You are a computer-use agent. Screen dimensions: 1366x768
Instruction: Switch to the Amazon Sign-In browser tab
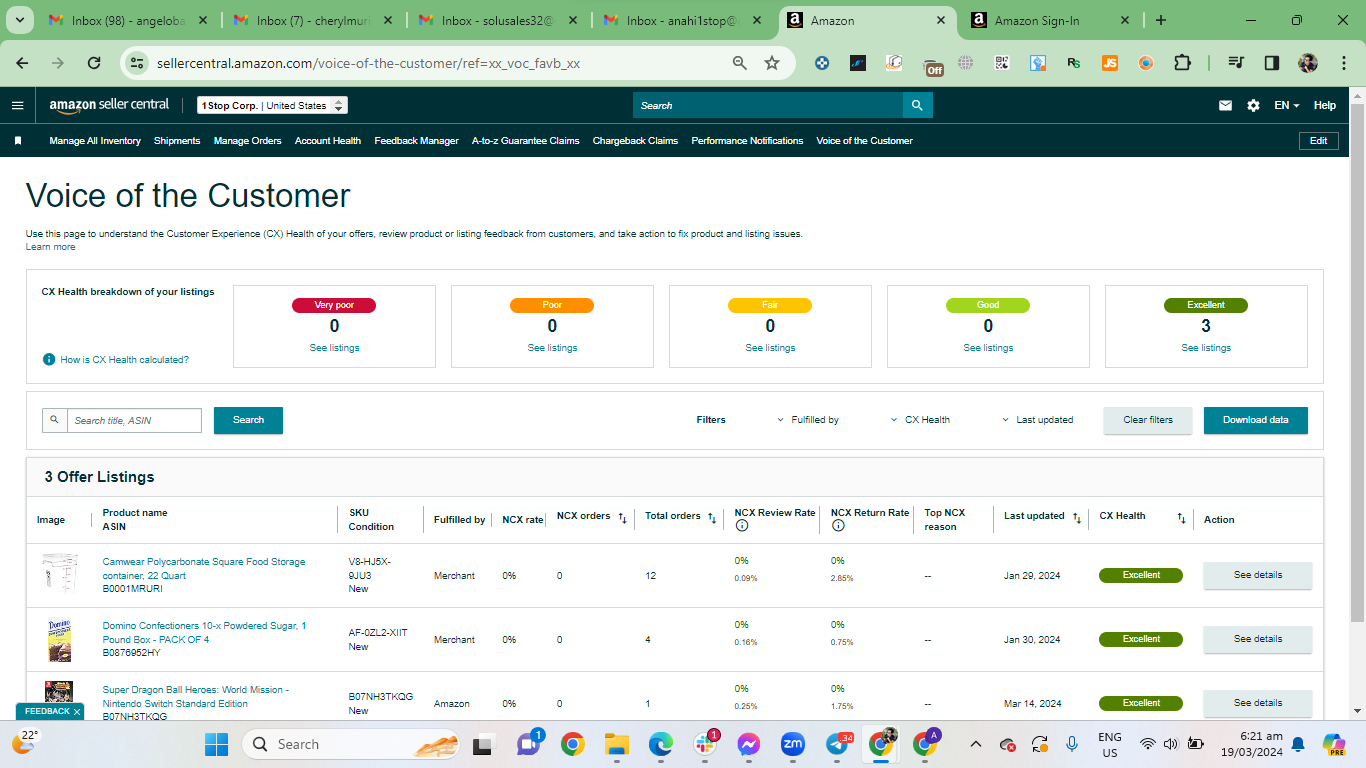click(1049, 20)
